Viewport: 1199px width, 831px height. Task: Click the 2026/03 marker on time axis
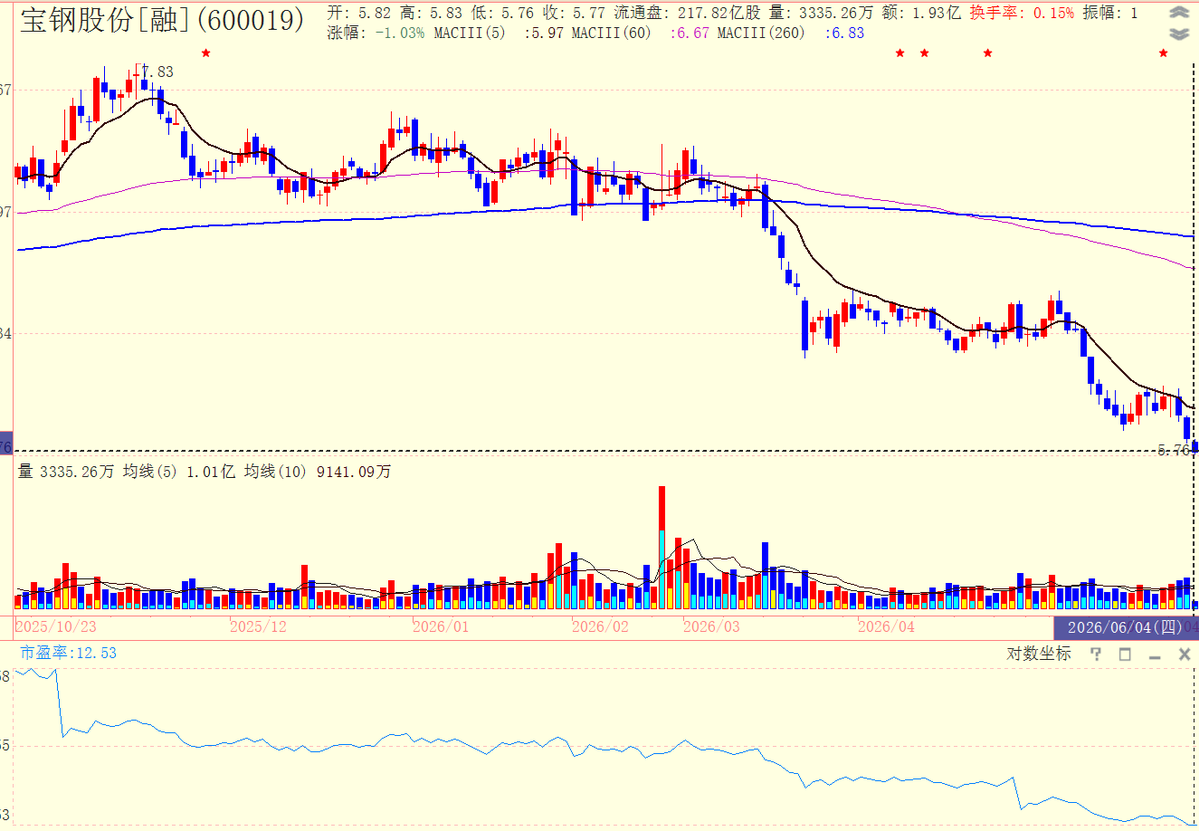(711, 628)
